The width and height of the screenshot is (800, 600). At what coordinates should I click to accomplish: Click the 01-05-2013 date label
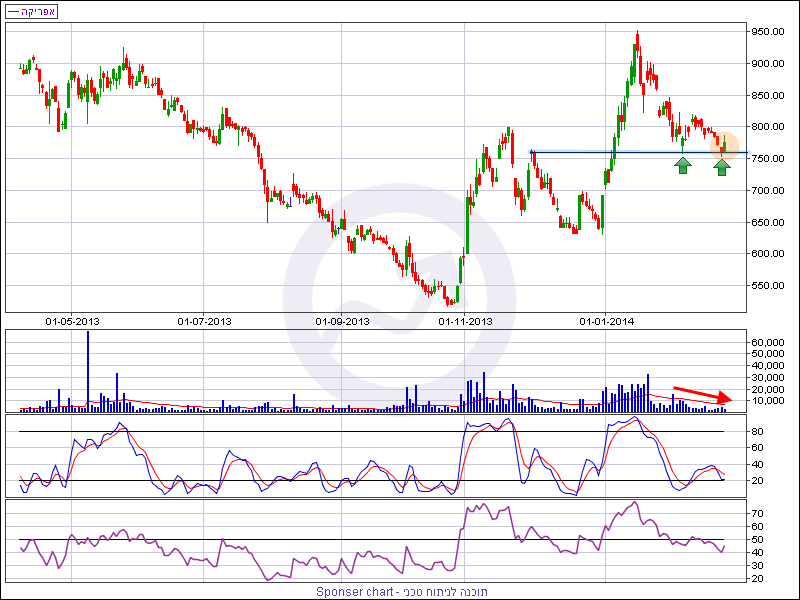click(73, 321)
